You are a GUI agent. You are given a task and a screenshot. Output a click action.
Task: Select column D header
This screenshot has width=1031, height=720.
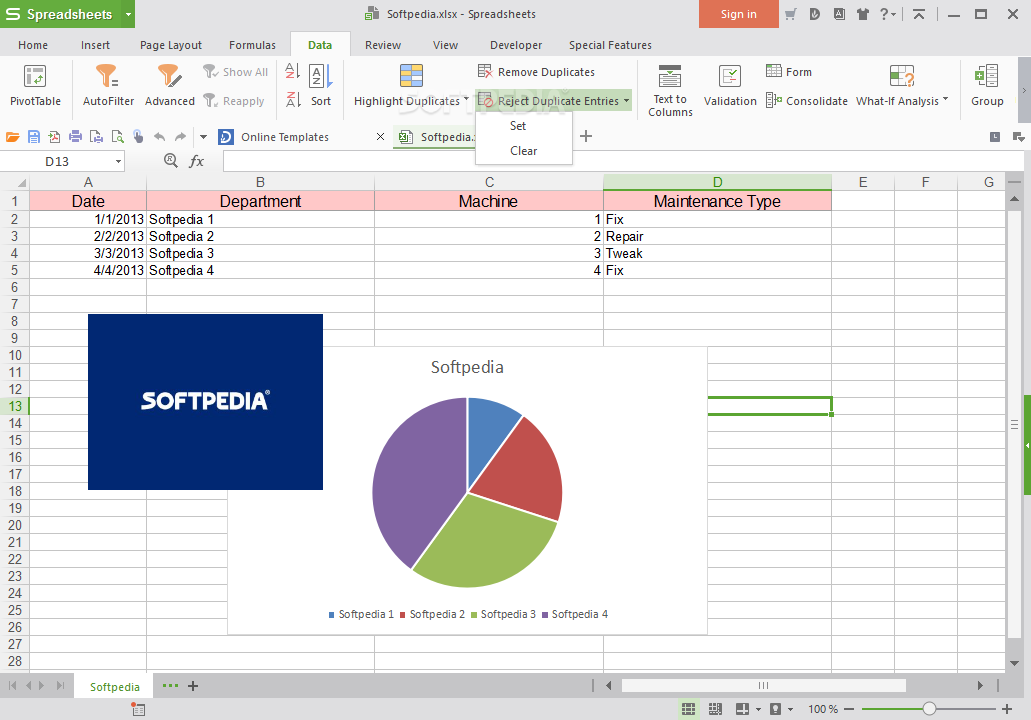point(717,182)
